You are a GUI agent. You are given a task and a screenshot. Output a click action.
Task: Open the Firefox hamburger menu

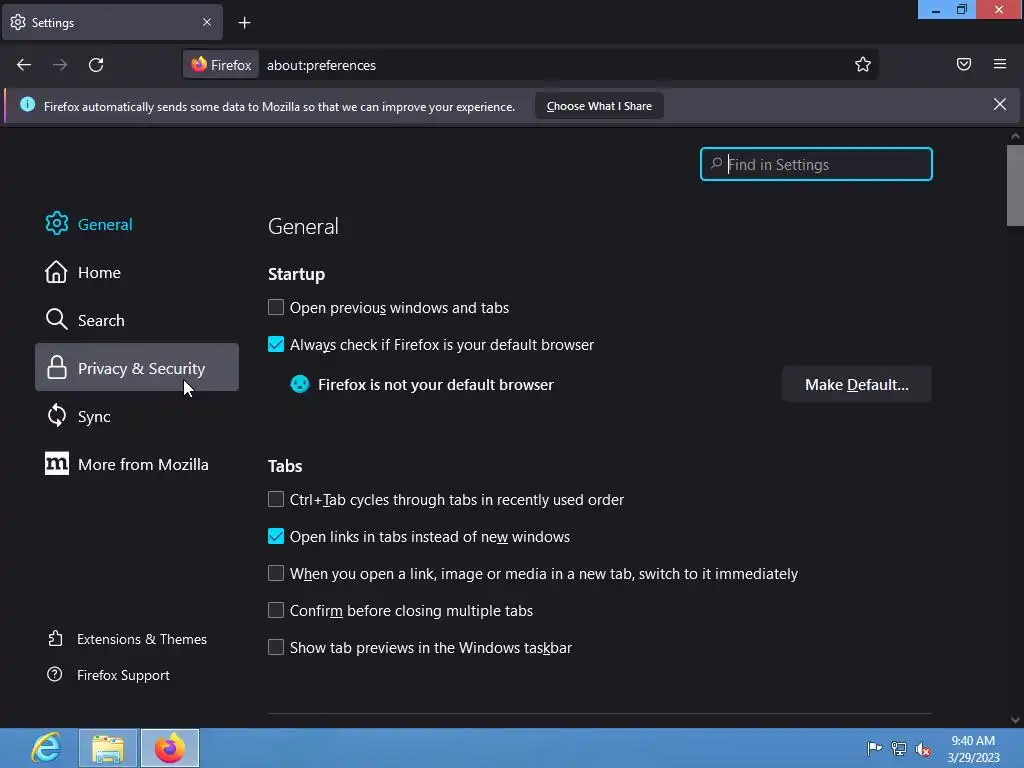(1000, 64)
